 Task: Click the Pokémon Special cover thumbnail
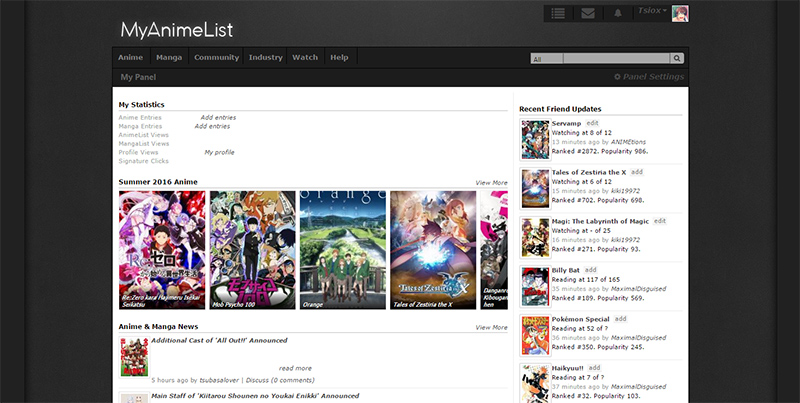[535, 336]
